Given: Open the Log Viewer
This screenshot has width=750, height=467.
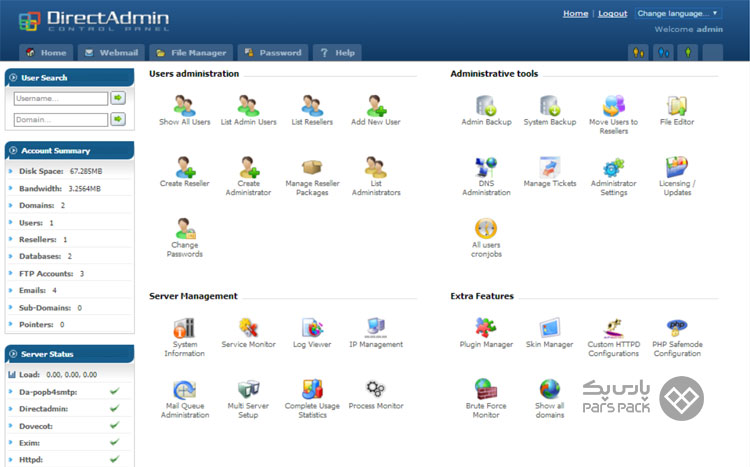Looking at the screenshot, I should [312, 333].
